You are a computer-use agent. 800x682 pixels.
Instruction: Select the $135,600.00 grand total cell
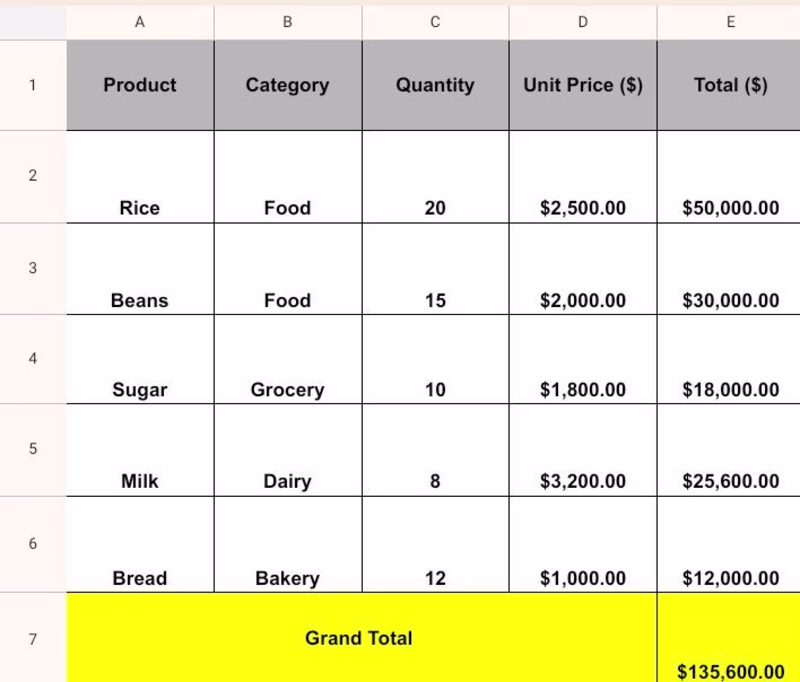[729, 638]
